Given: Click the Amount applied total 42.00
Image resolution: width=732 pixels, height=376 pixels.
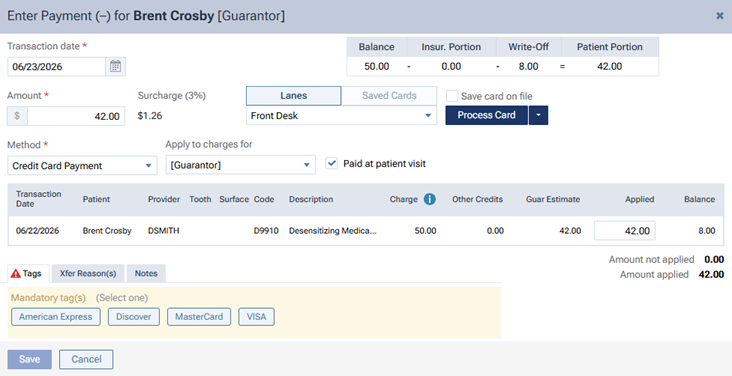Looking at the screenshot, I should pos(711,274).
